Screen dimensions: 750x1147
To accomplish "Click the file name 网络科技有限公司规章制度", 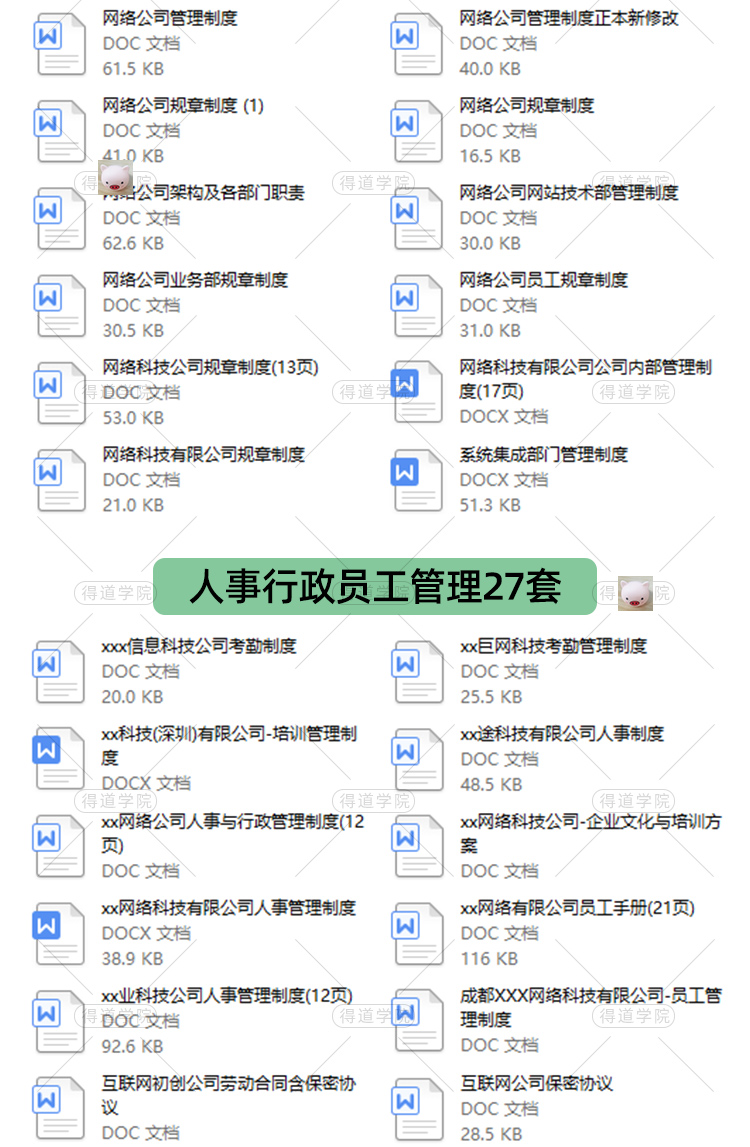I will 203,454.
